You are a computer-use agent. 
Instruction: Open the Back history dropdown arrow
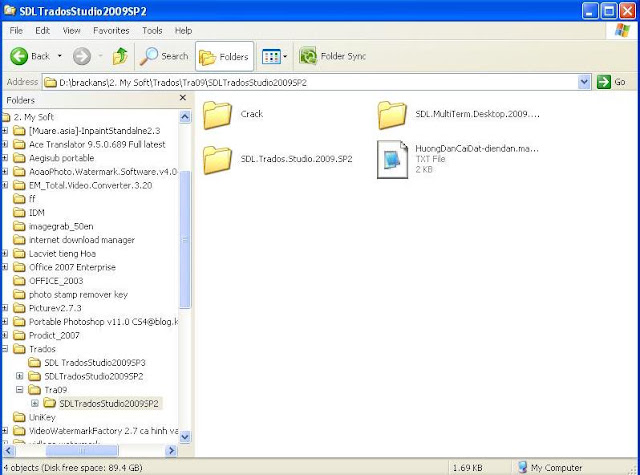[60, 56]
